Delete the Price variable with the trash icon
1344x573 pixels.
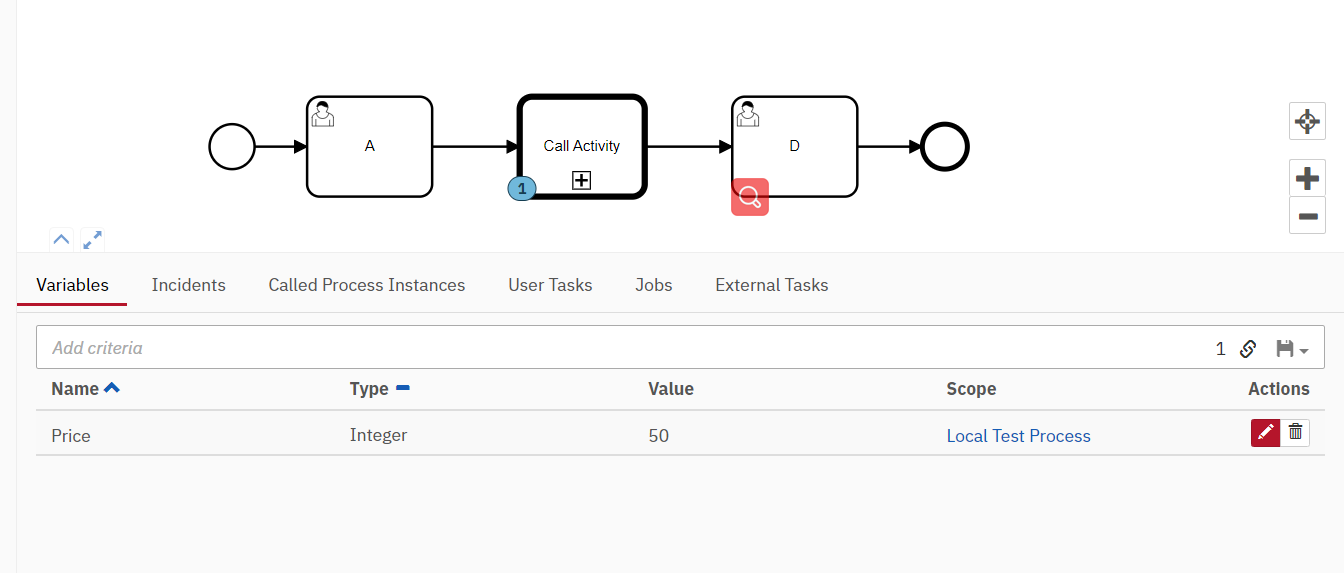click(1295, 432)
